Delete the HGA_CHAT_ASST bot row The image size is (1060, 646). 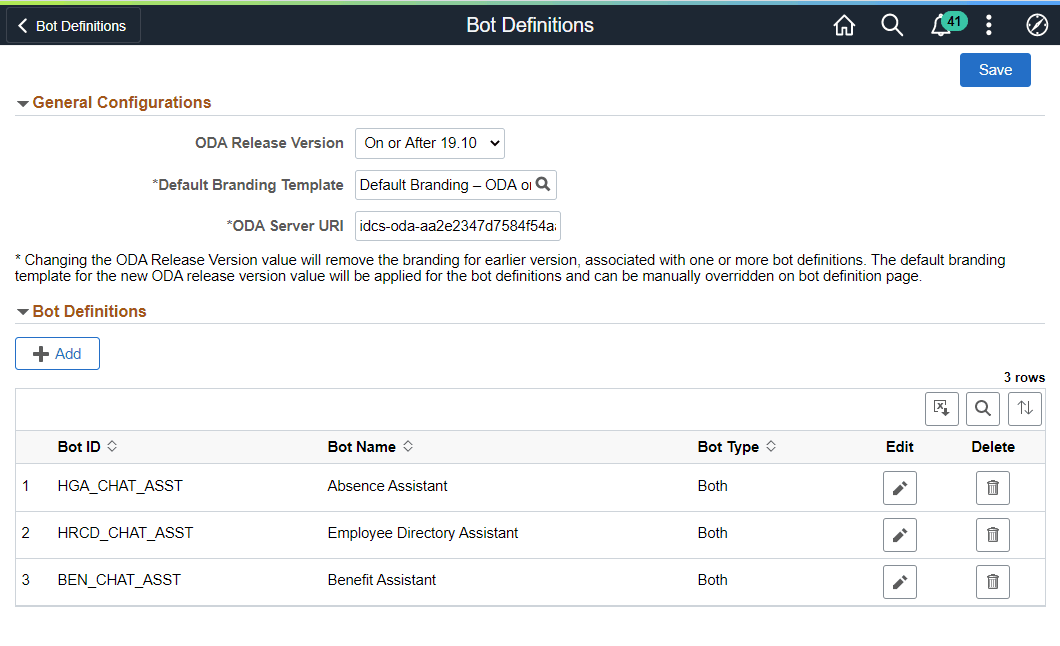992,487
